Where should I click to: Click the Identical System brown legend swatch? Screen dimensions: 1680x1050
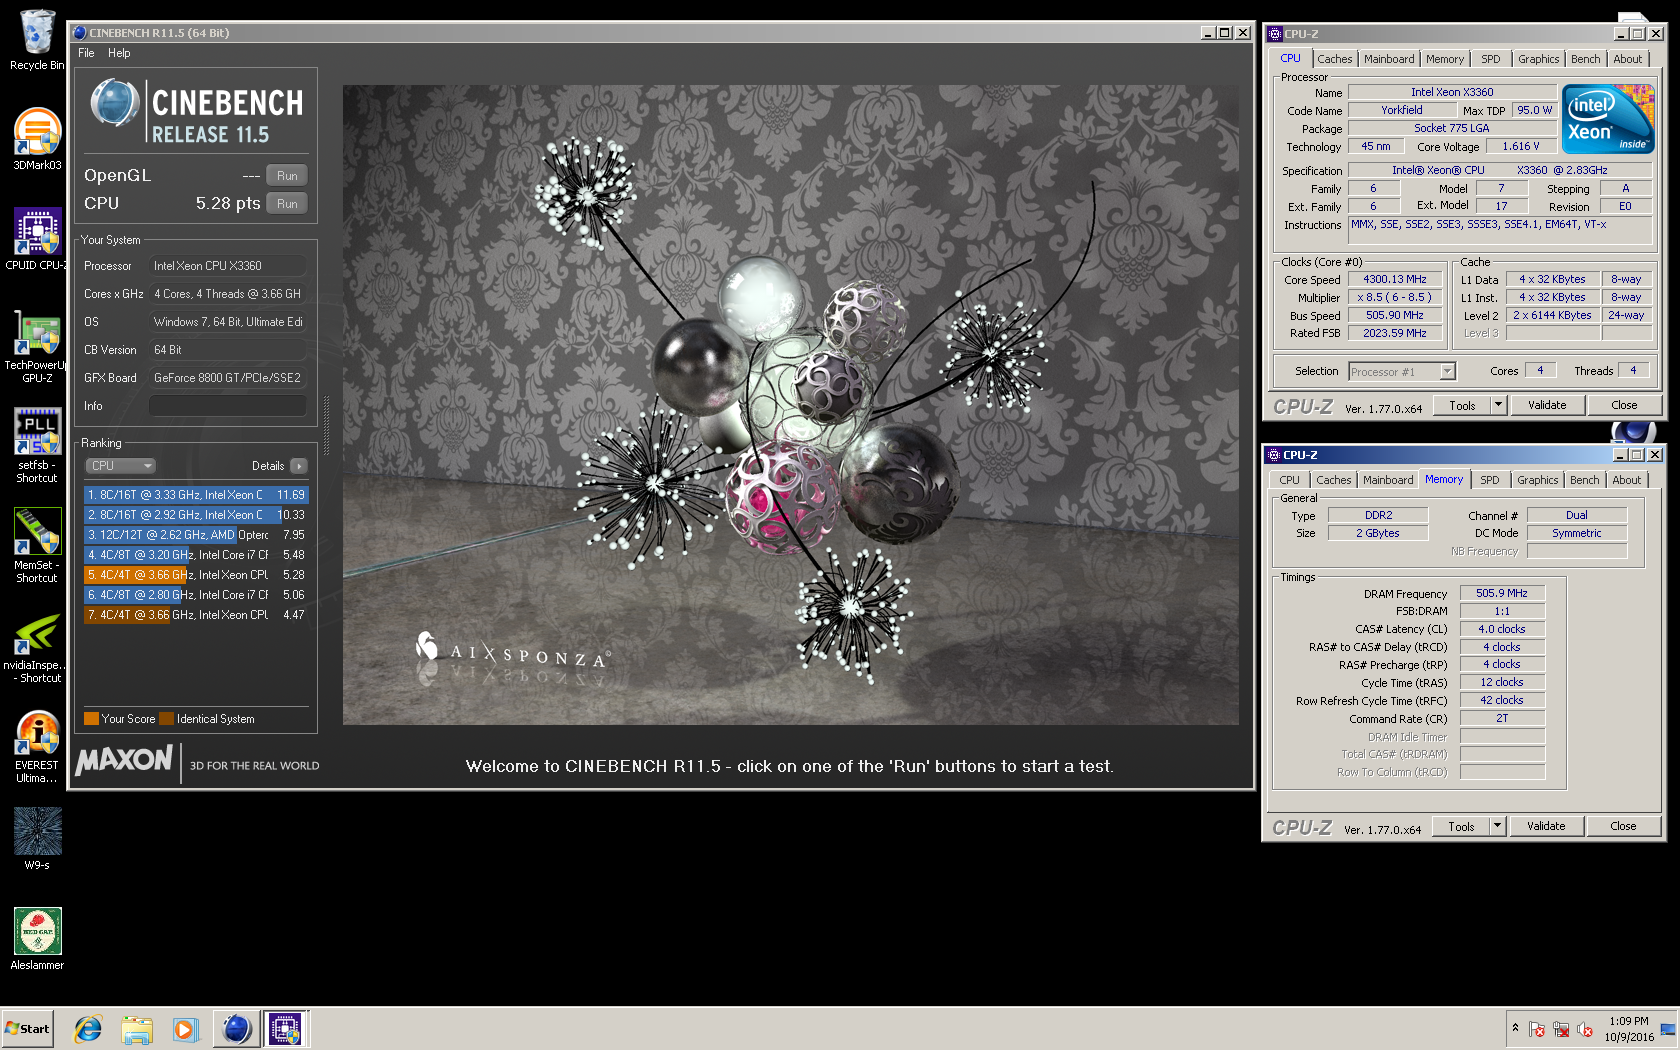[167, 719]
